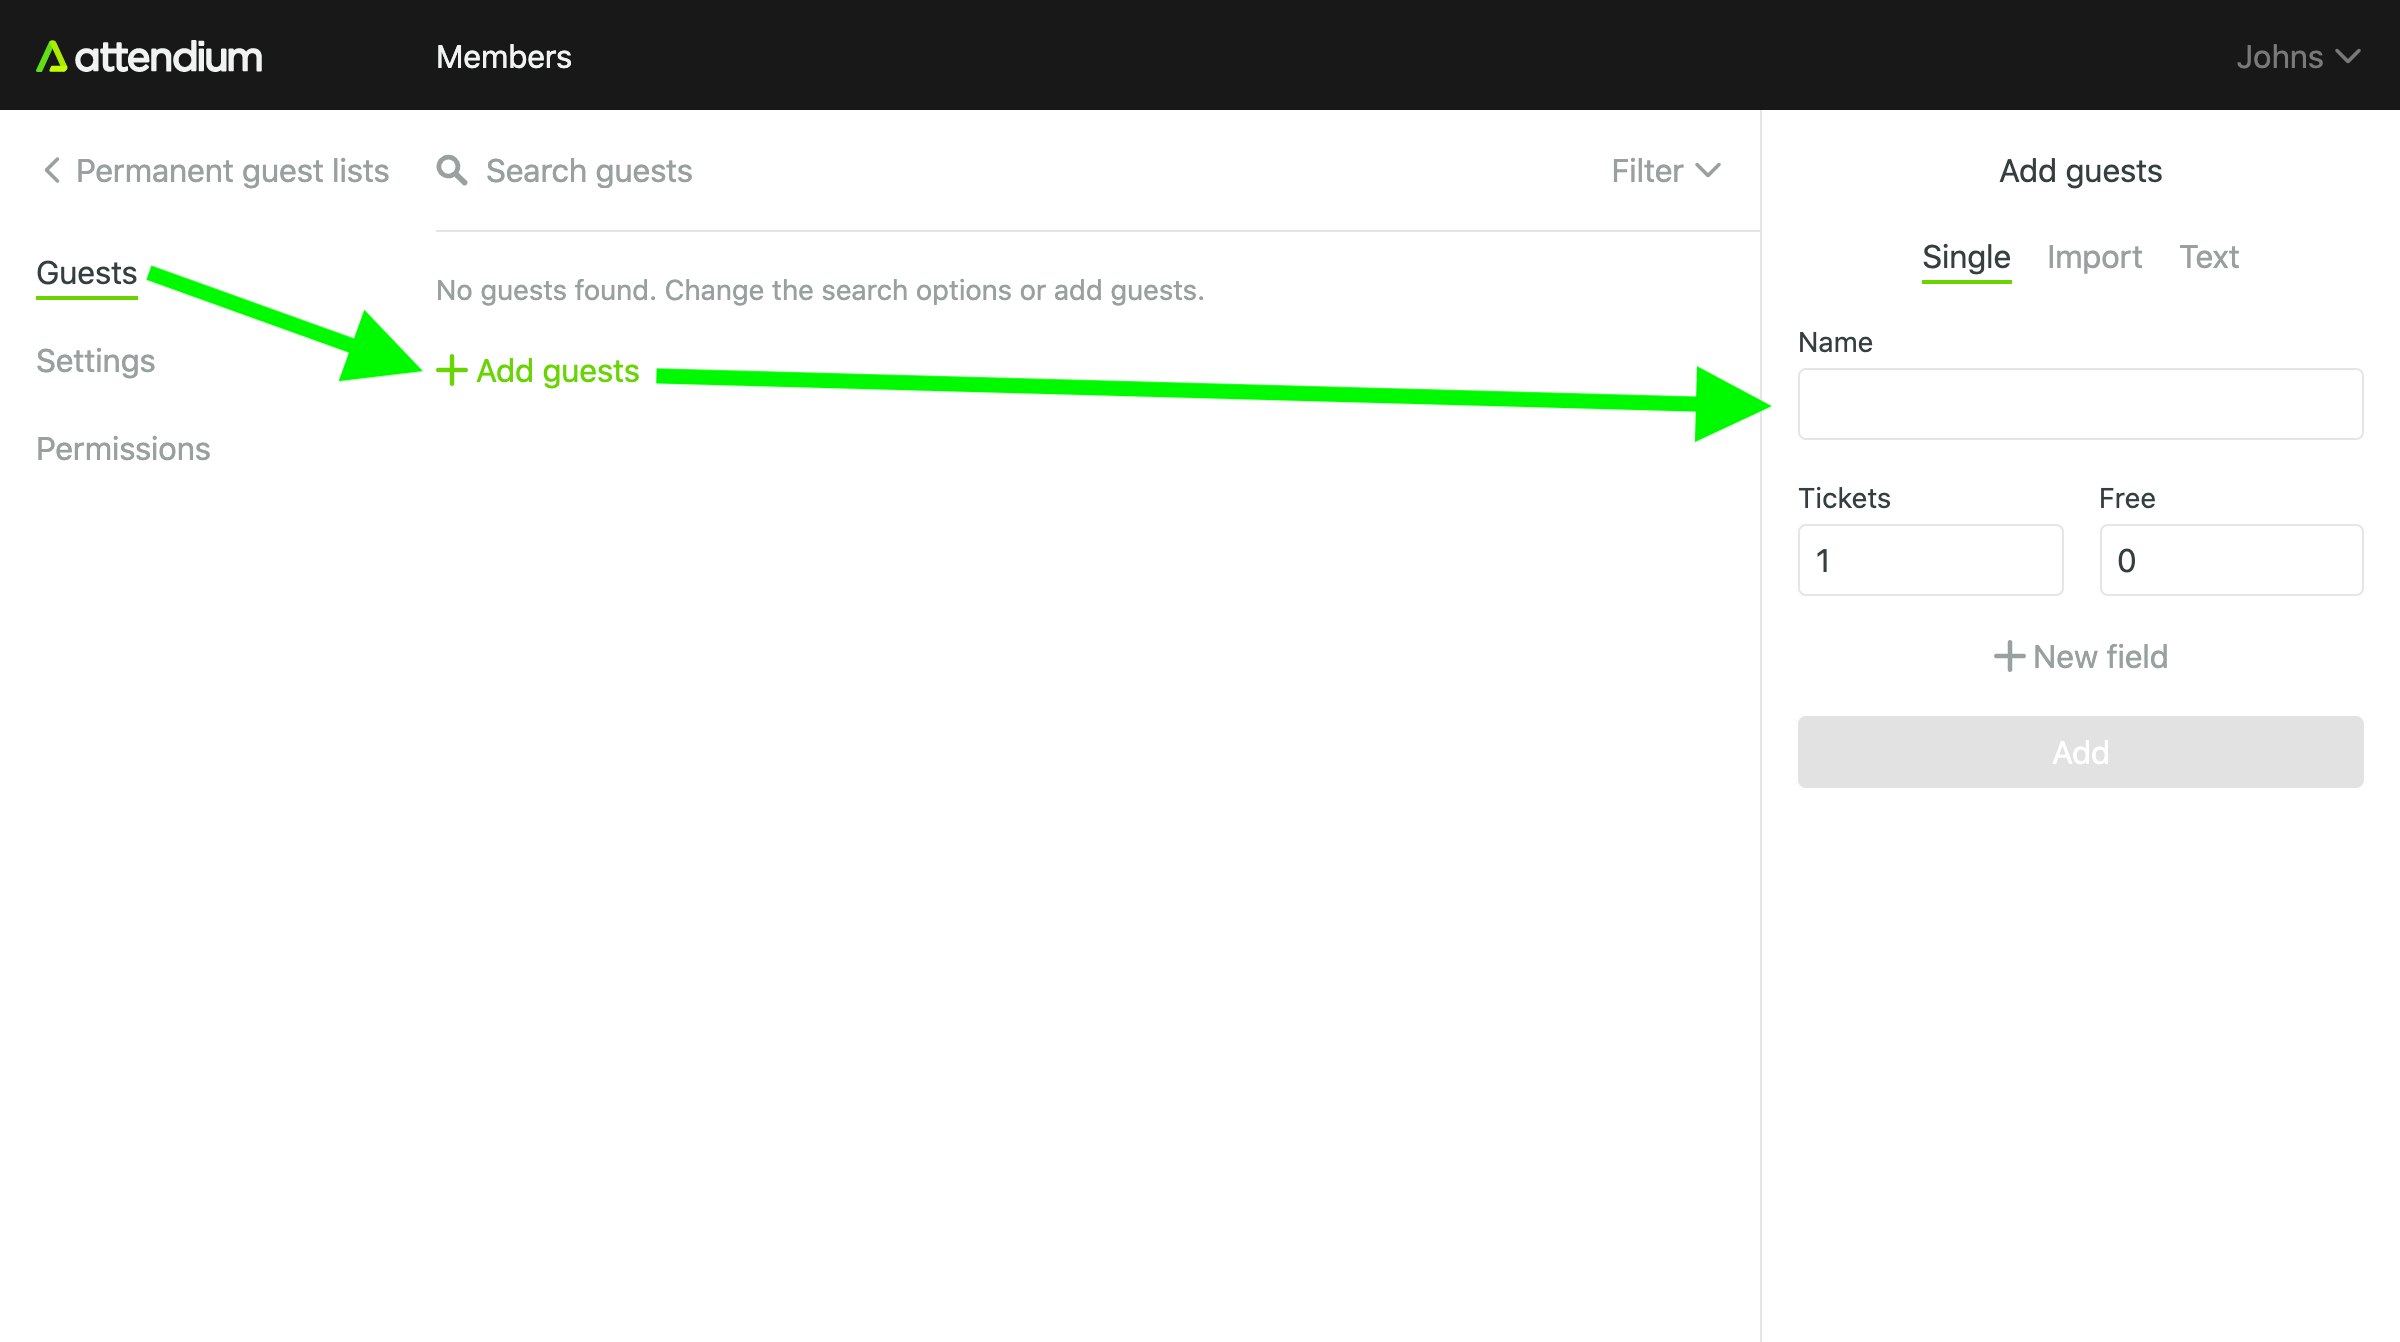Click the search magnifier icon

click(x=452, y=170)
